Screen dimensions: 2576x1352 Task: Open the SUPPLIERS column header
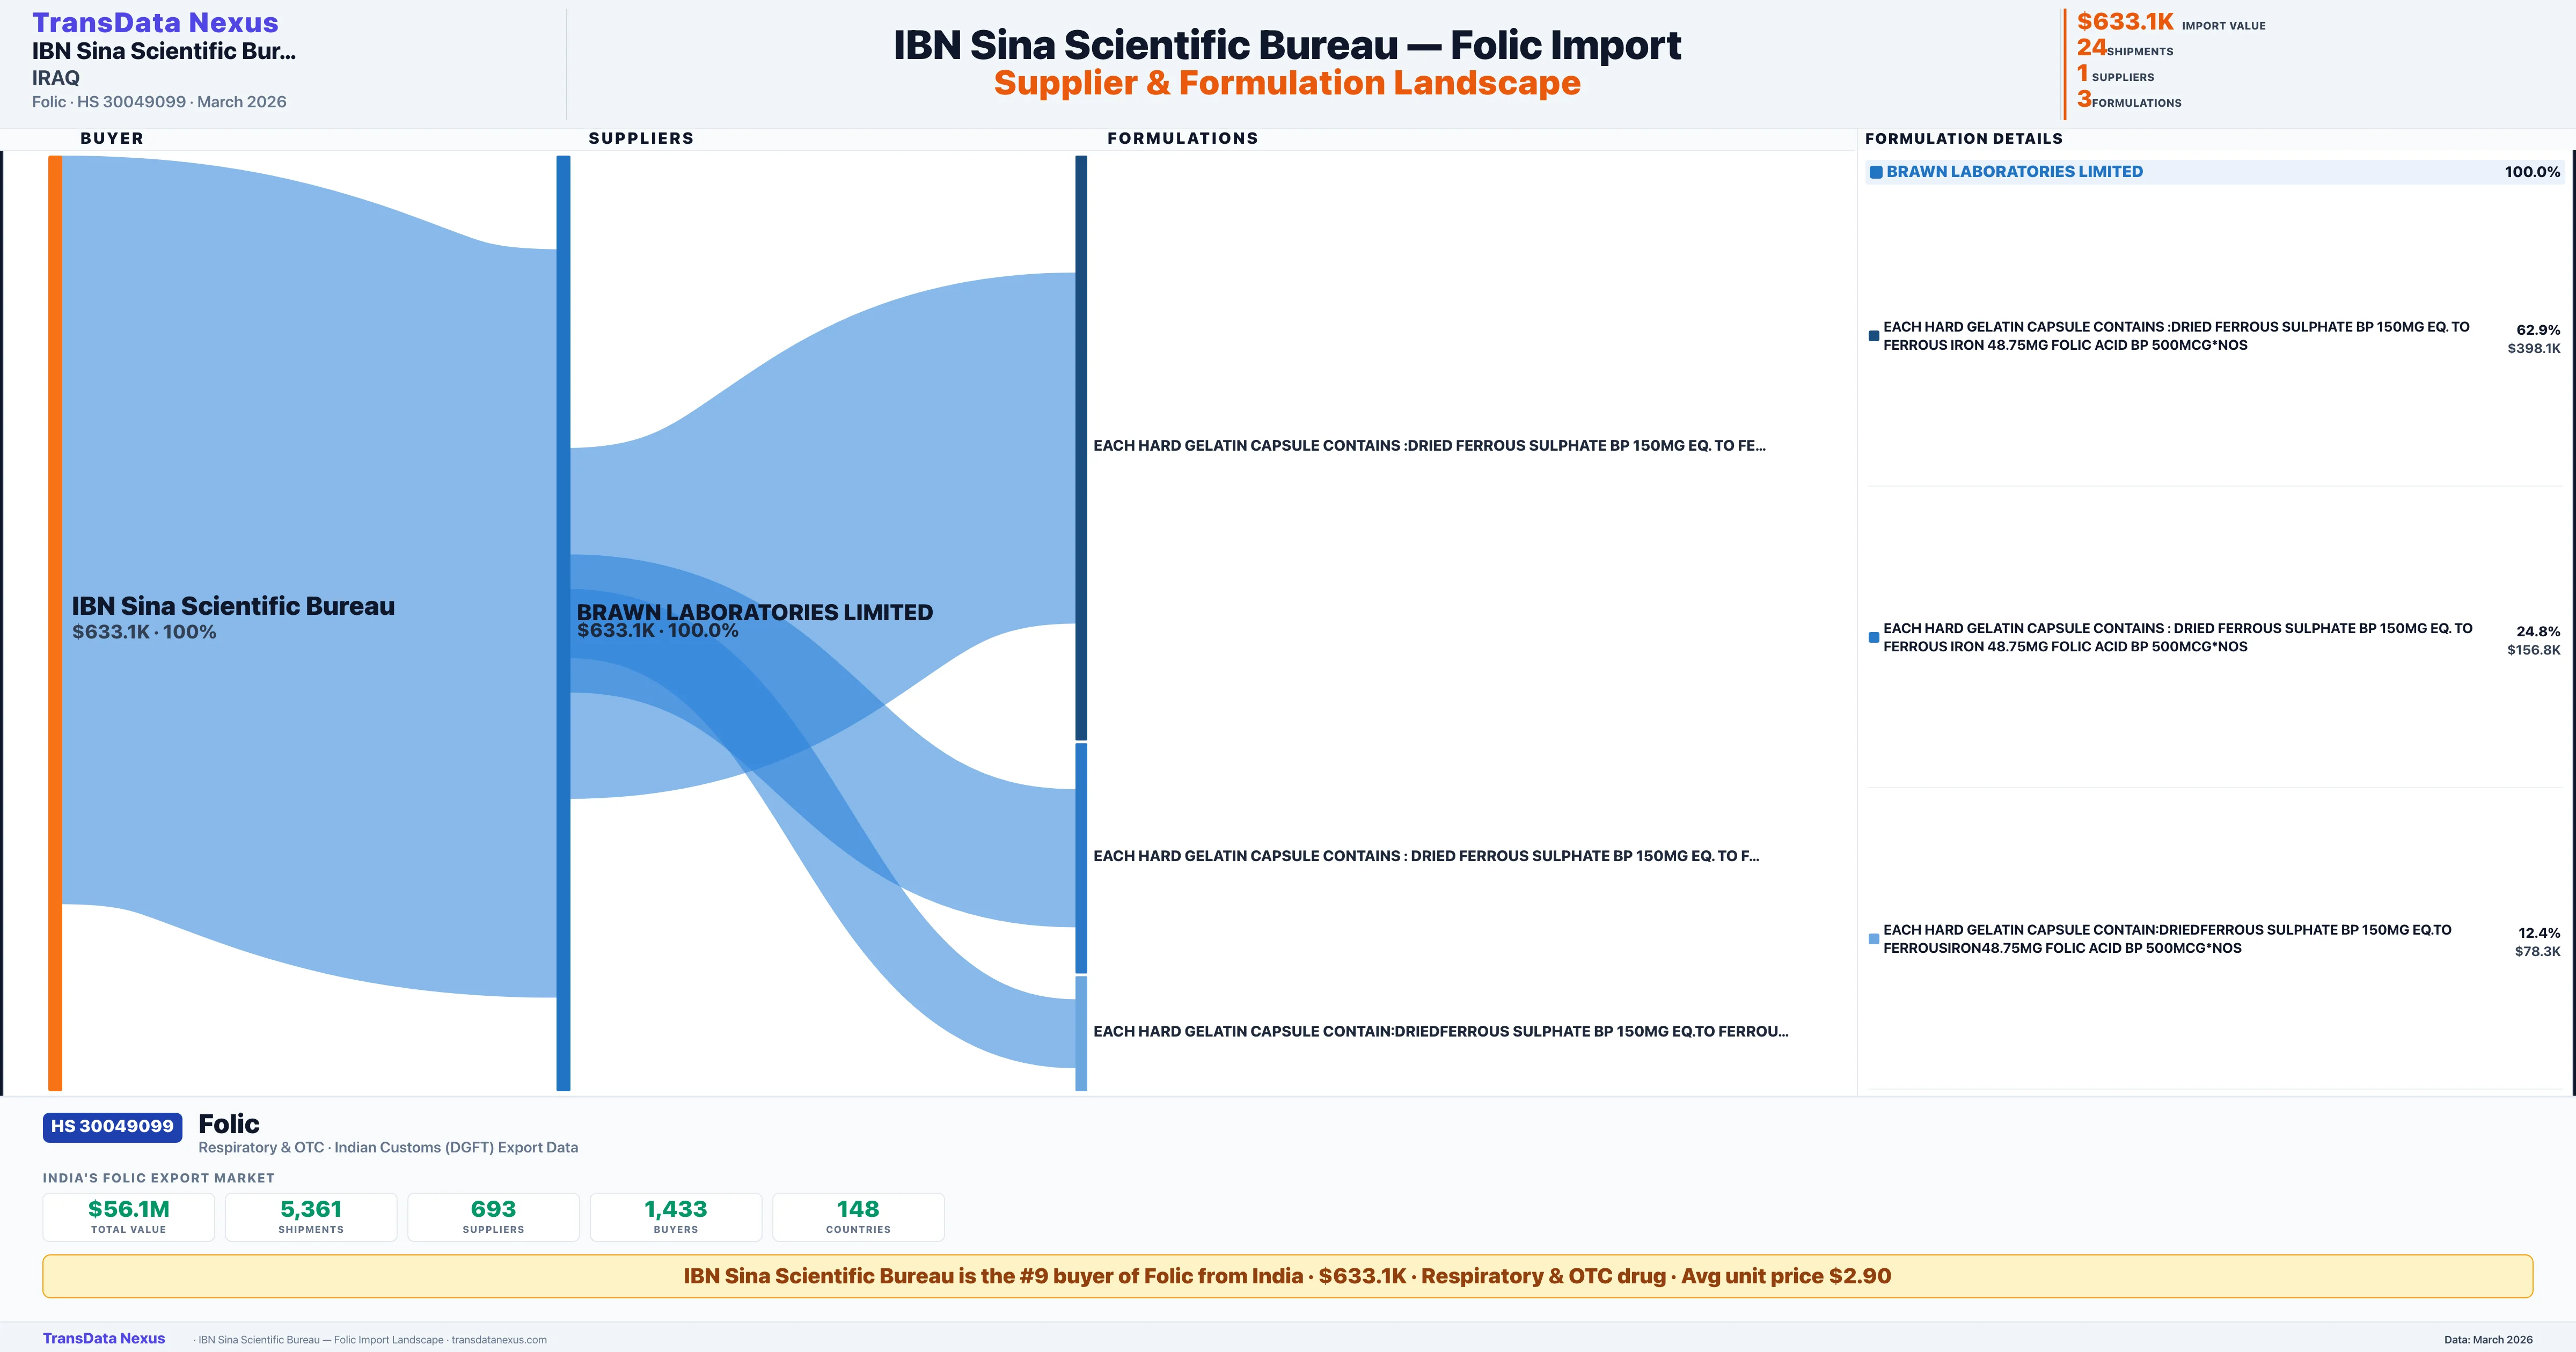(x=641, y=138)
